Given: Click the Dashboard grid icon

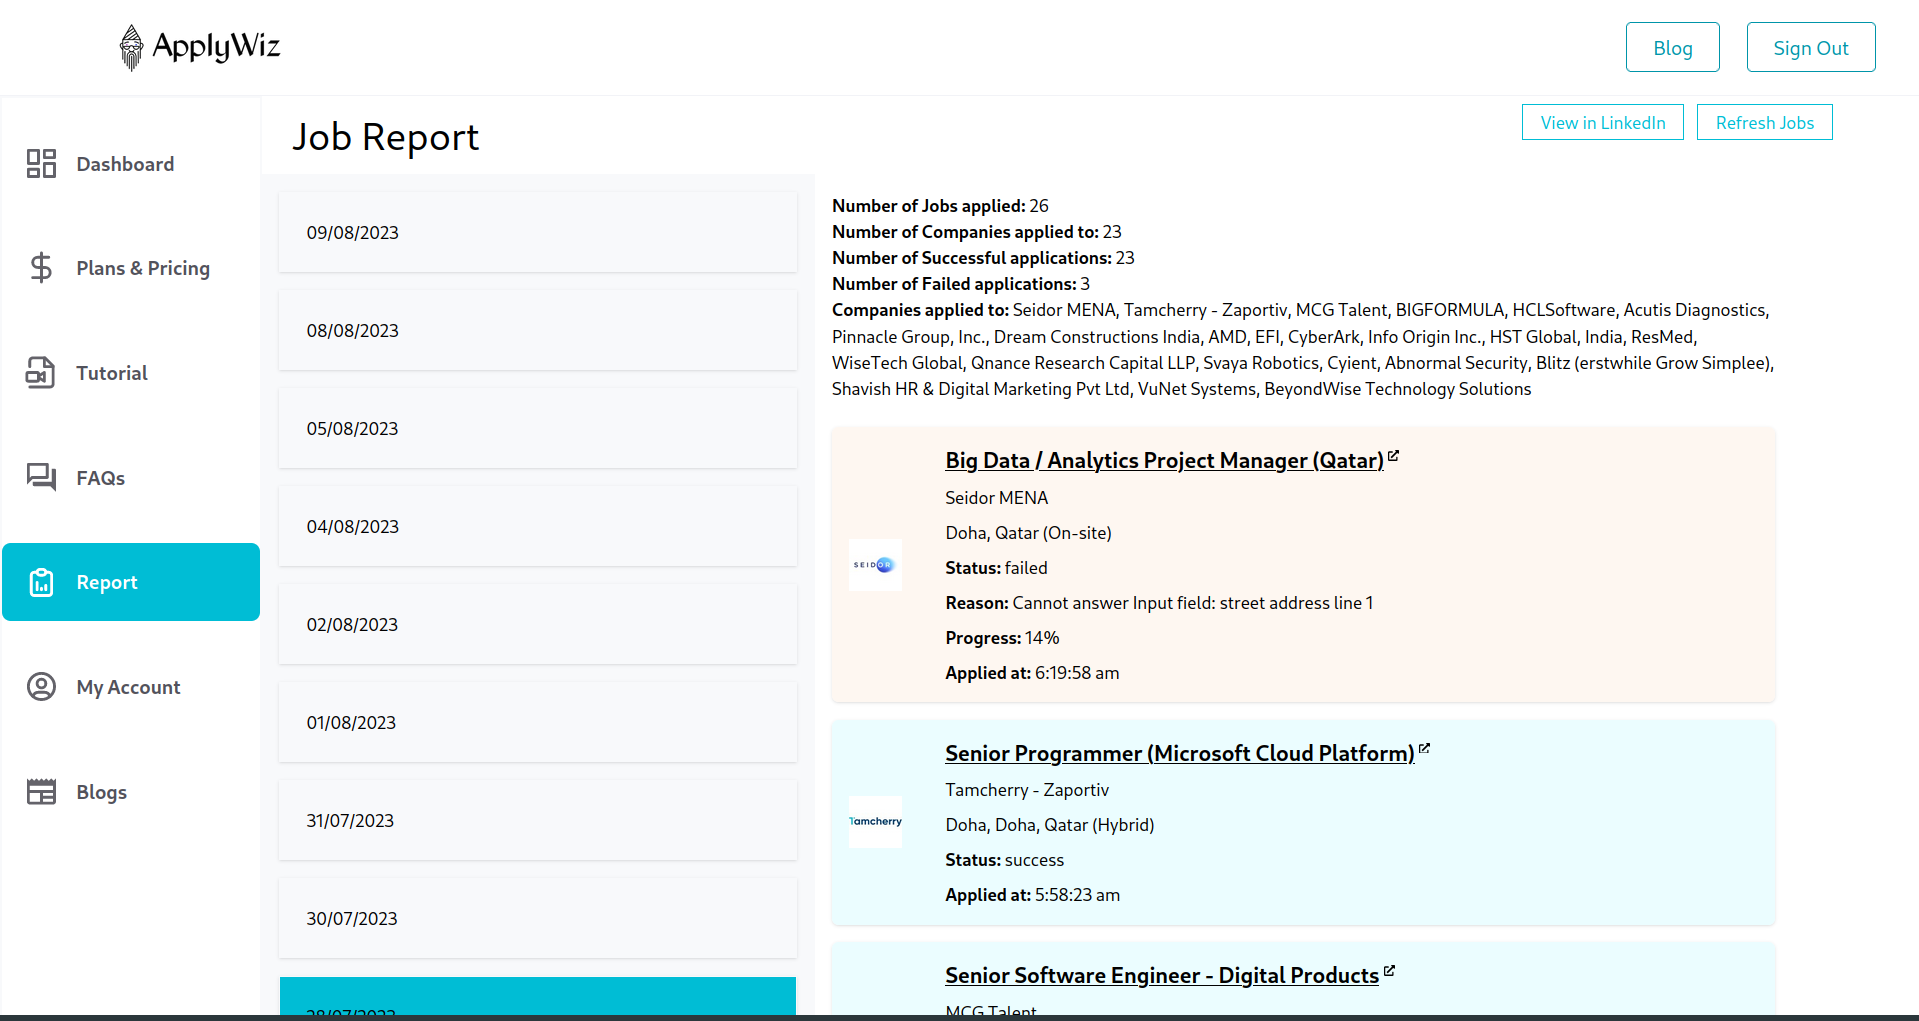Looking at the screenshot, I should 41,163.
